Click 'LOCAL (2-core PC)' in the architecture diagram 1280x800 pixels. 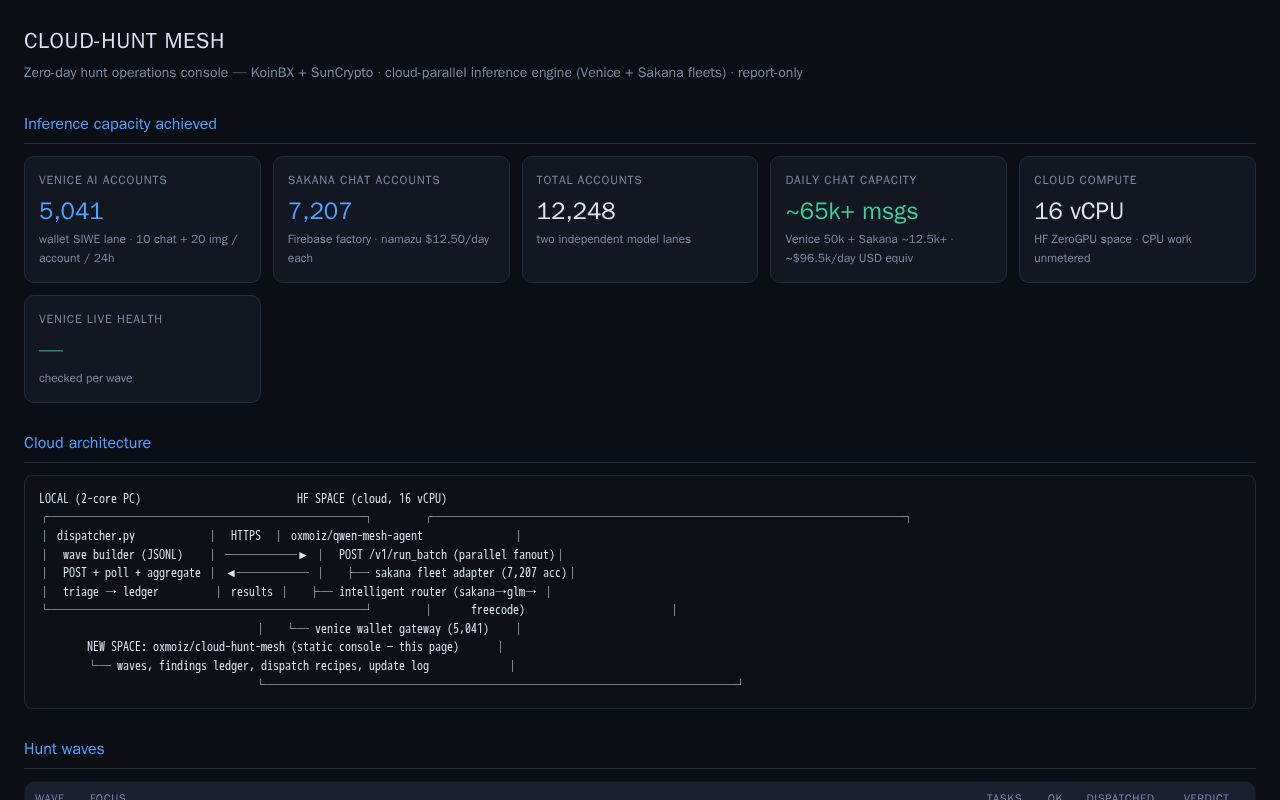coord(90,499)
